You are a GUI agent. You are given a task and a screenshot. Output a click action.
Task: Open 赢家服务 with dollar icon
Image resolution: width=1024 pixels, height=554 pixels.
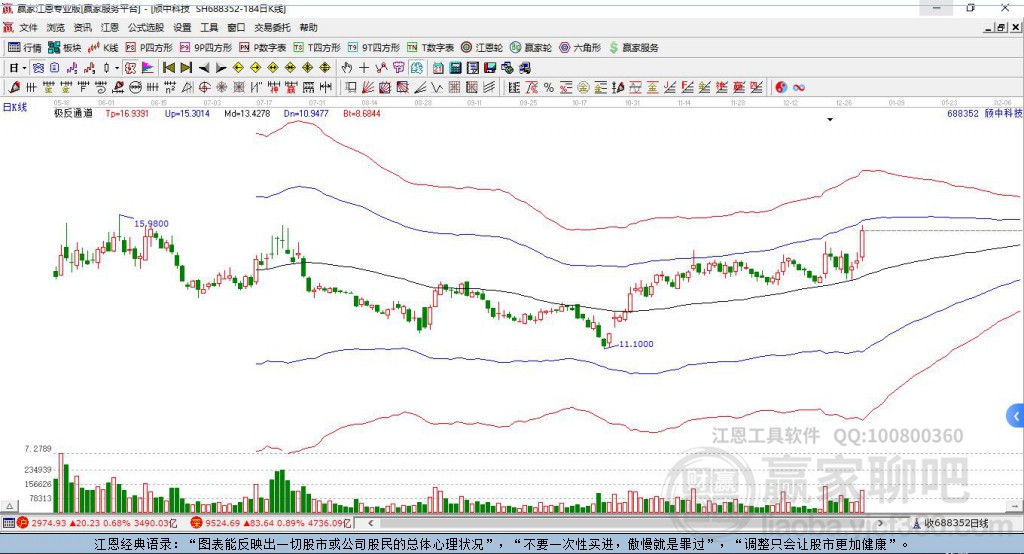point(634,48)
